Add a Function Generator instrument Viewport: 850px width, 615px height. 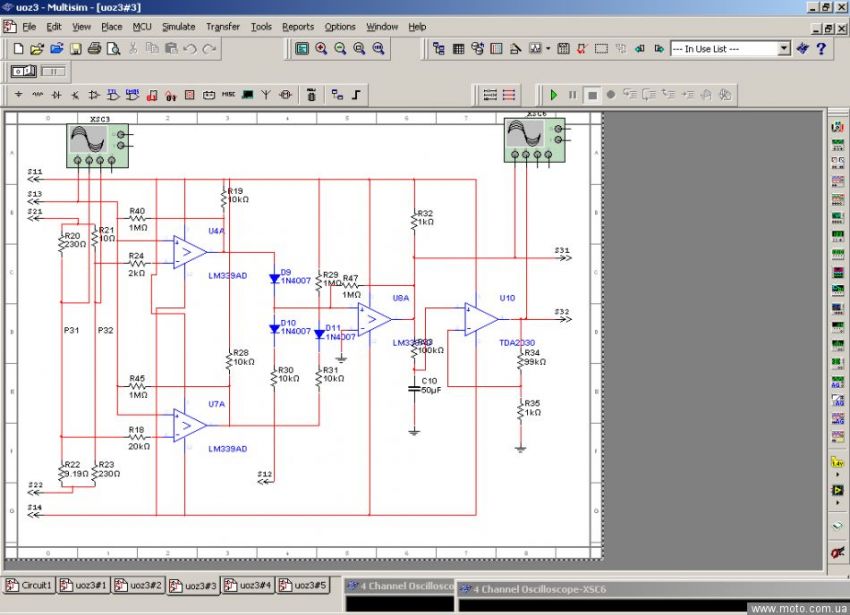tap(838, 145)
